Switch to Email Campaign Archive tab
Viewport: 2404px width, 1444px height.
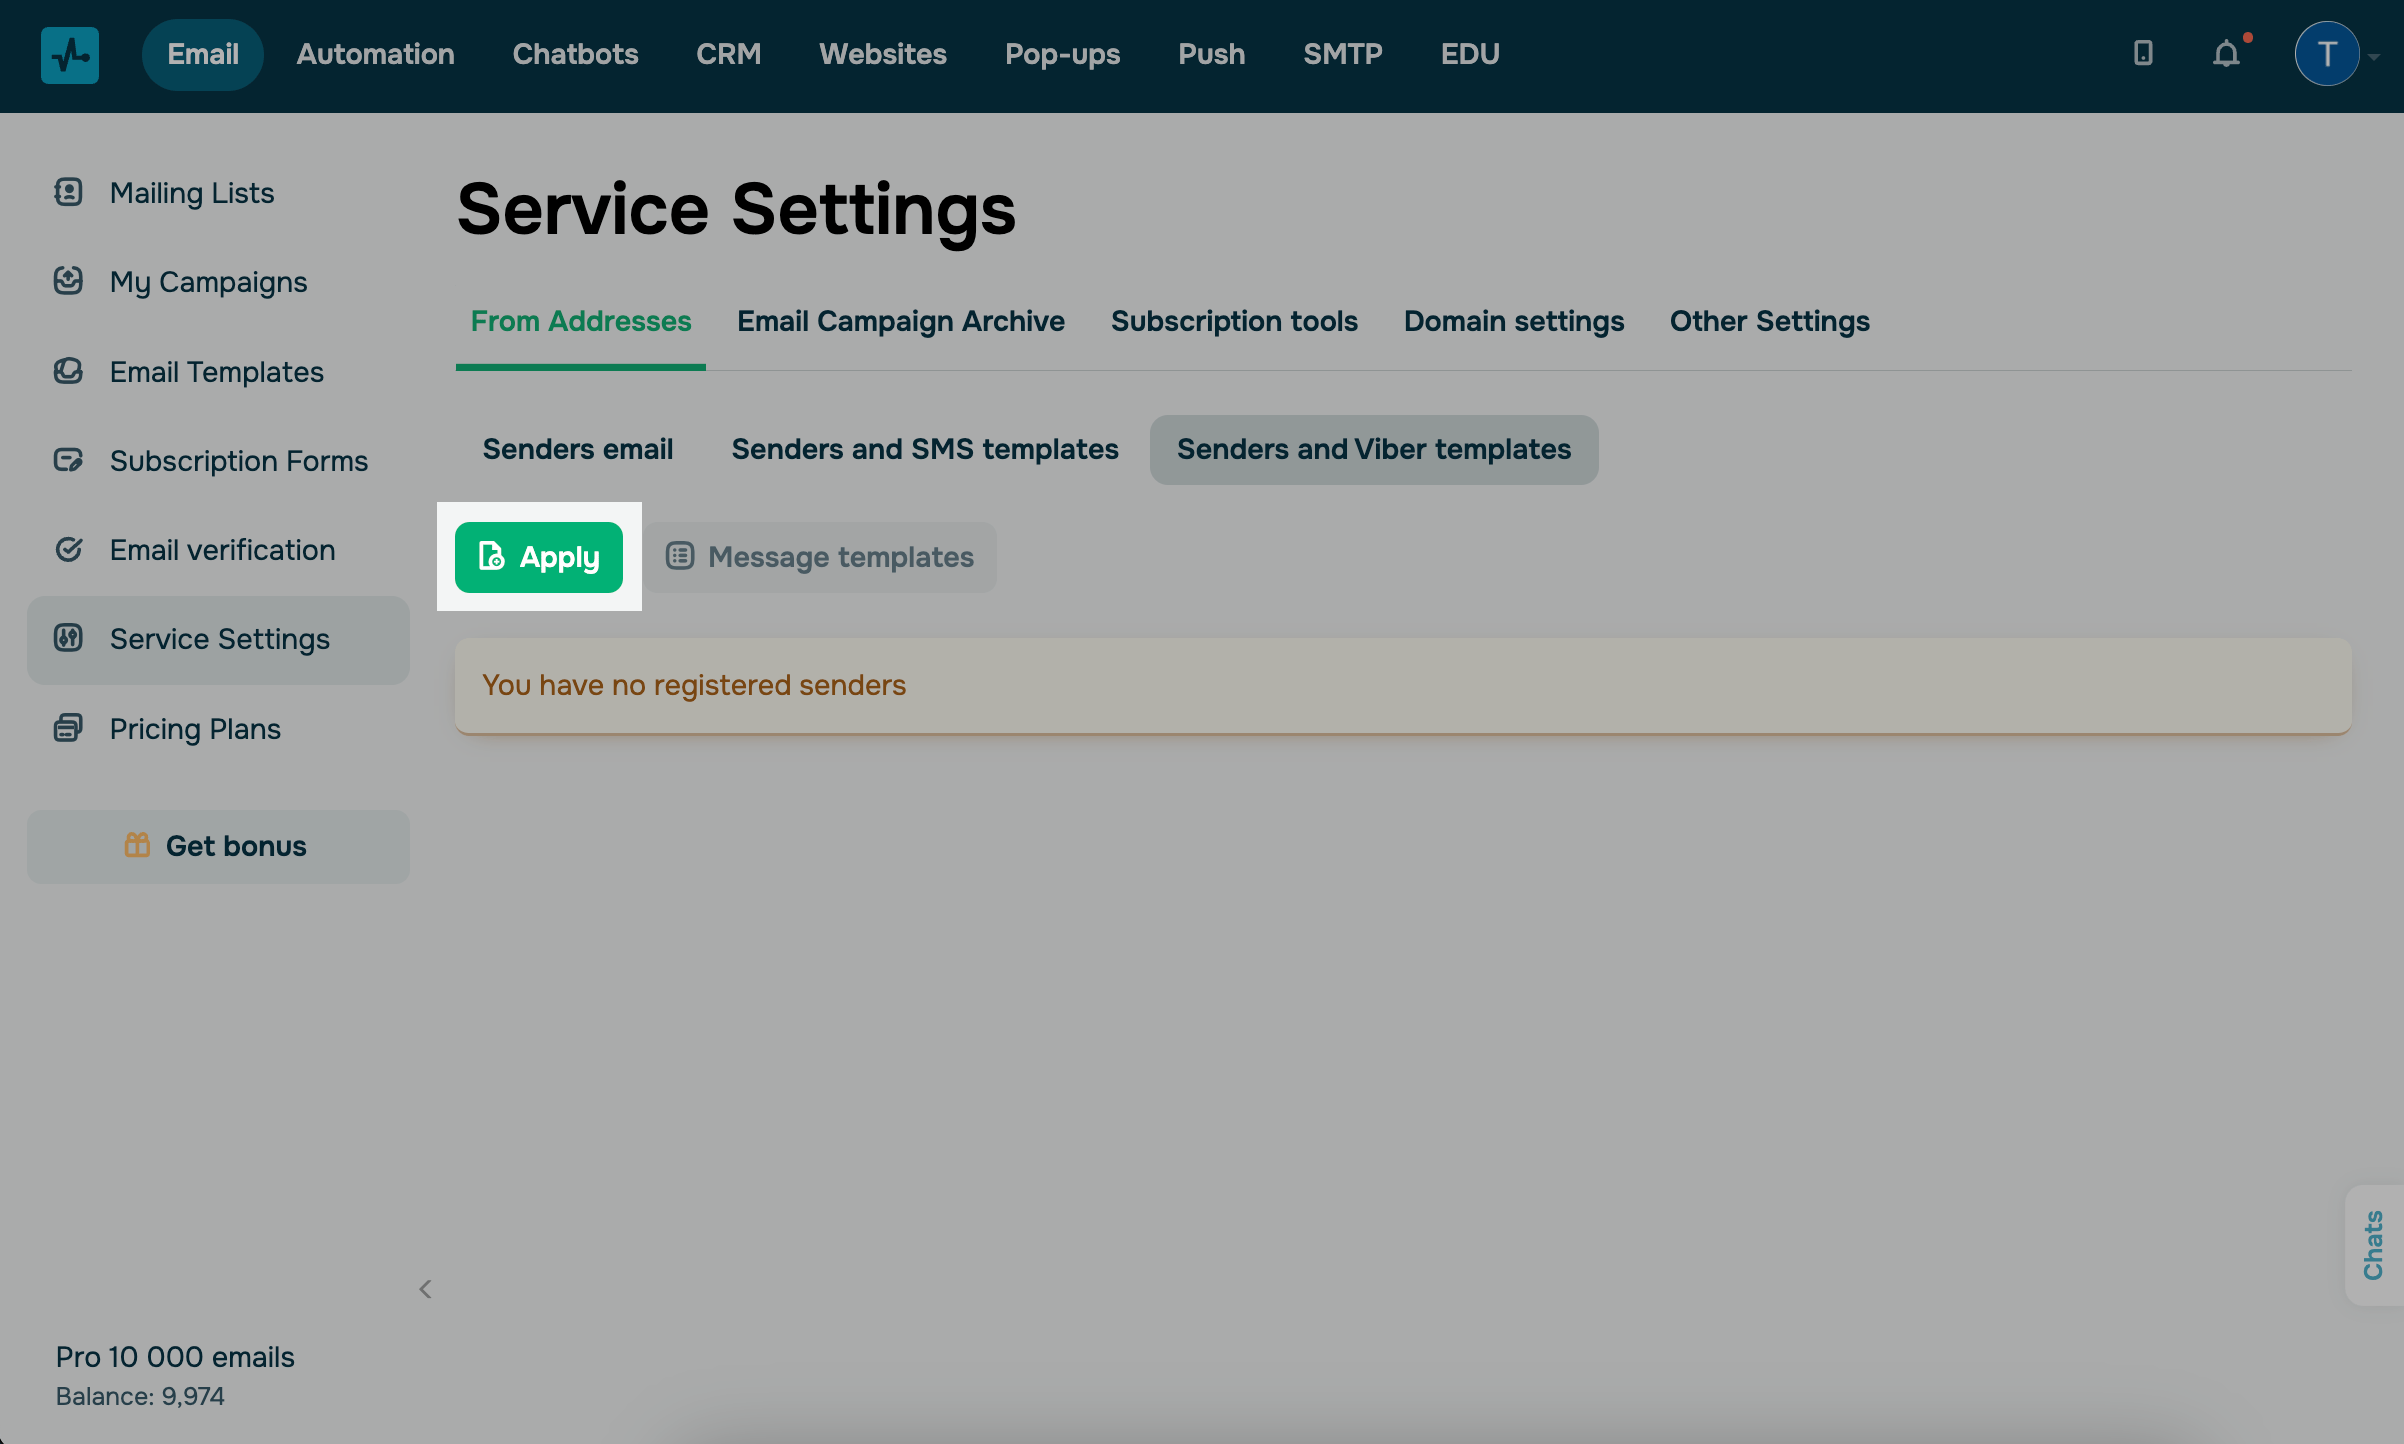point(900,321)
